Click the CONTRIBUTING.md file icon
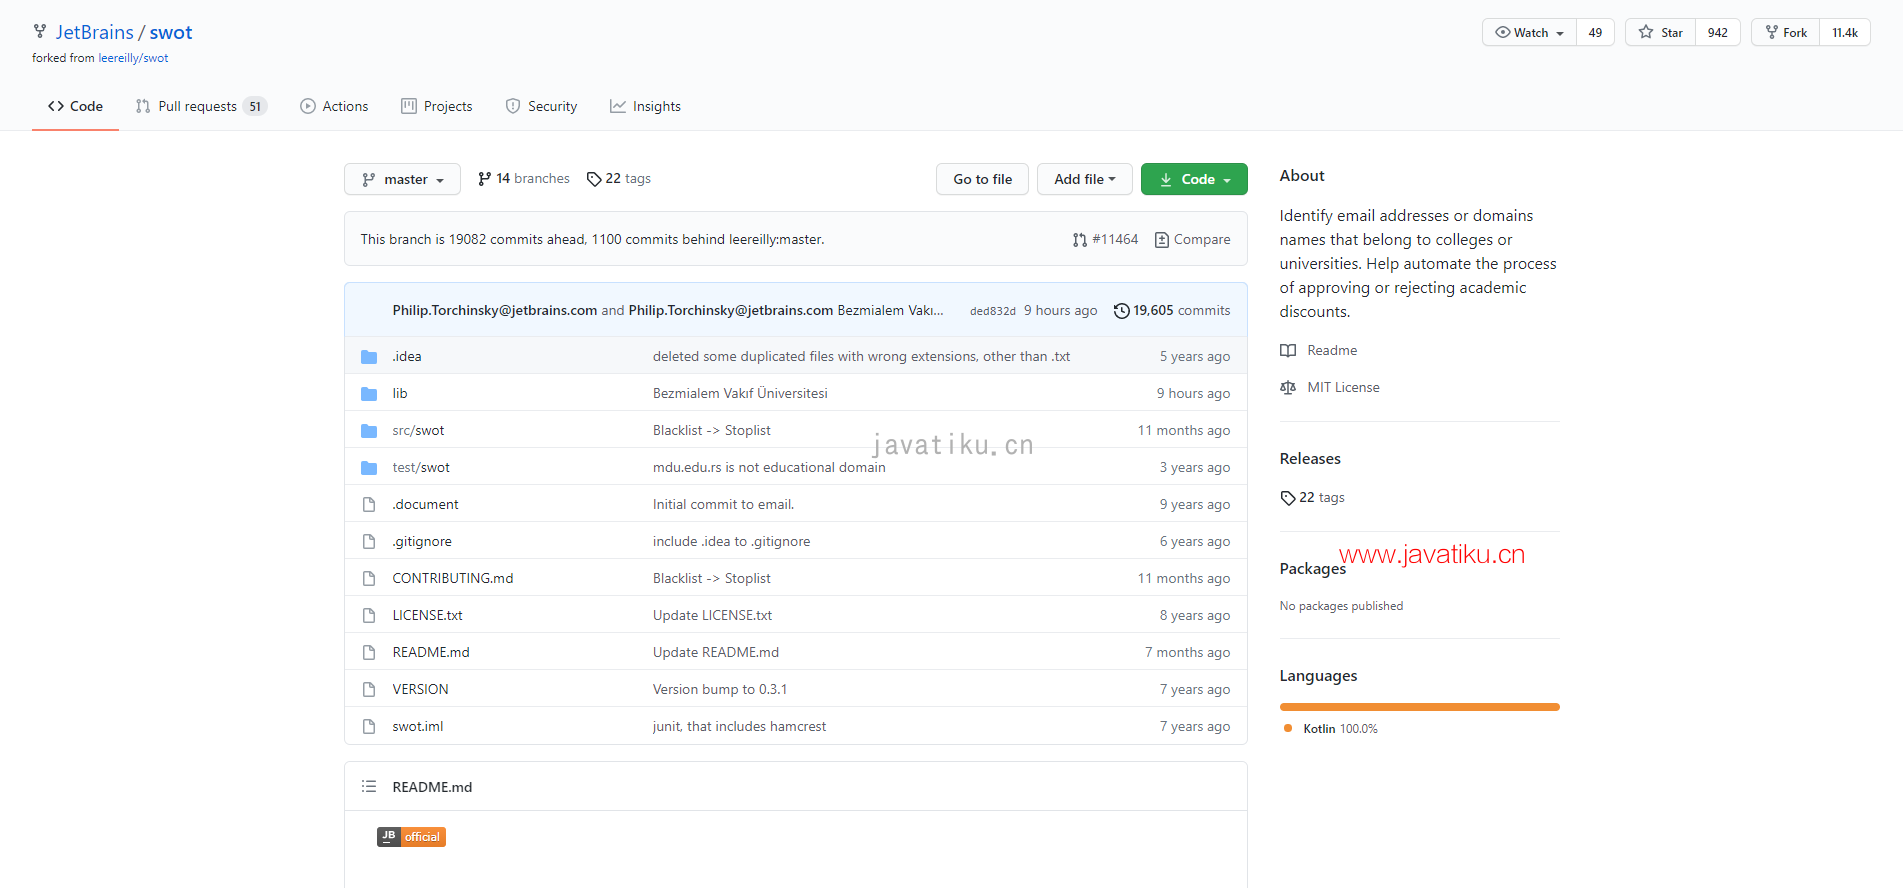1903x888 pixels. (x=369, y=579)
